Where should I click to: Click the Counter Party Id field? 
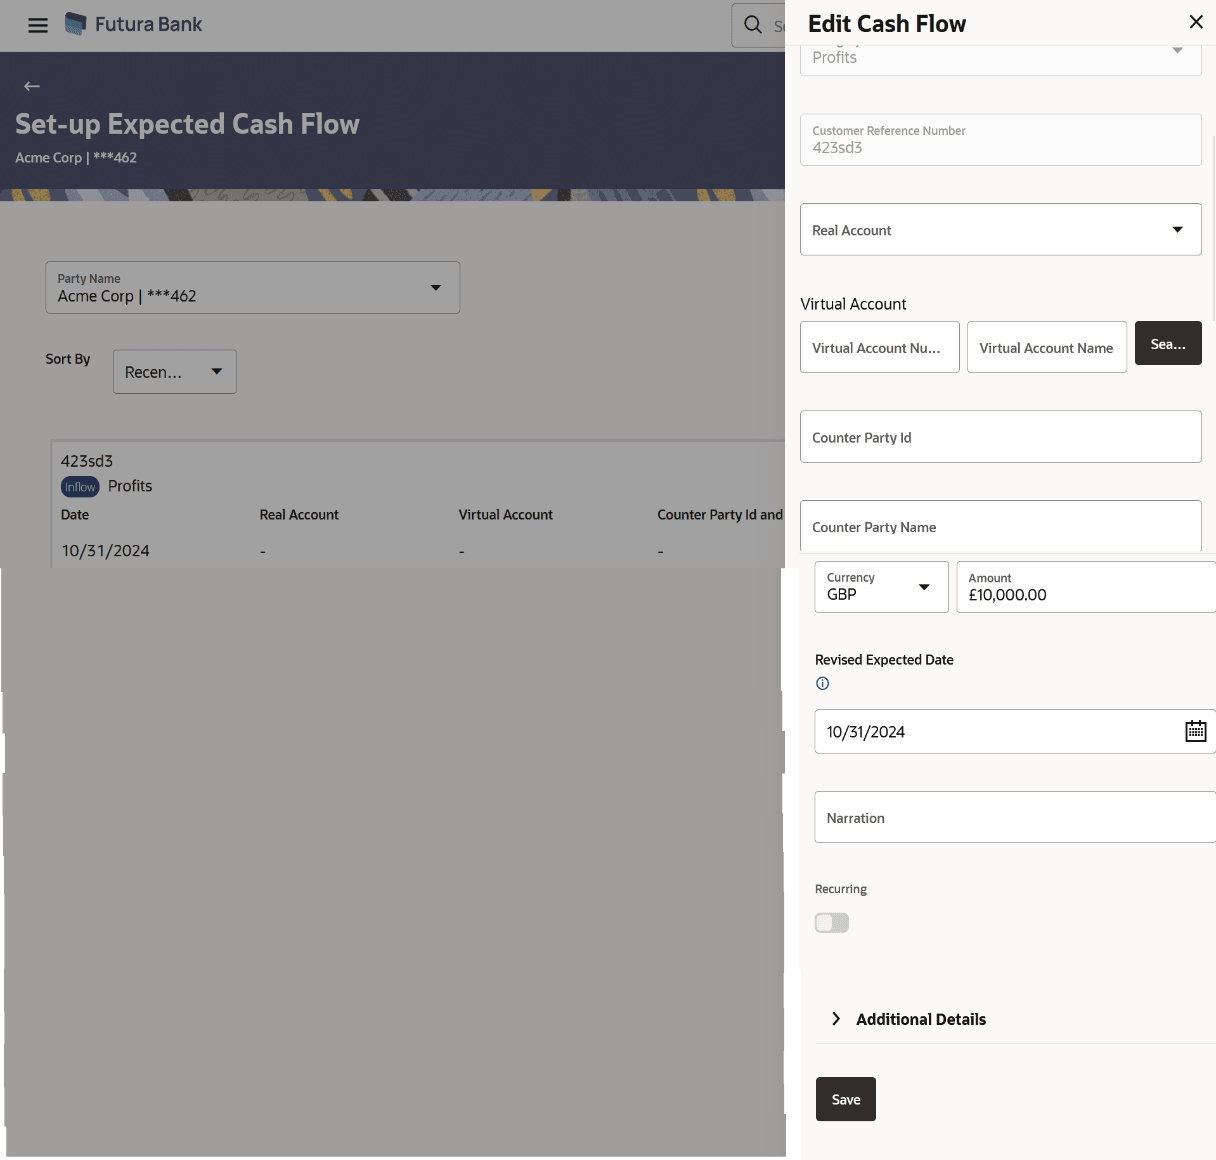tap(1000, 437)
